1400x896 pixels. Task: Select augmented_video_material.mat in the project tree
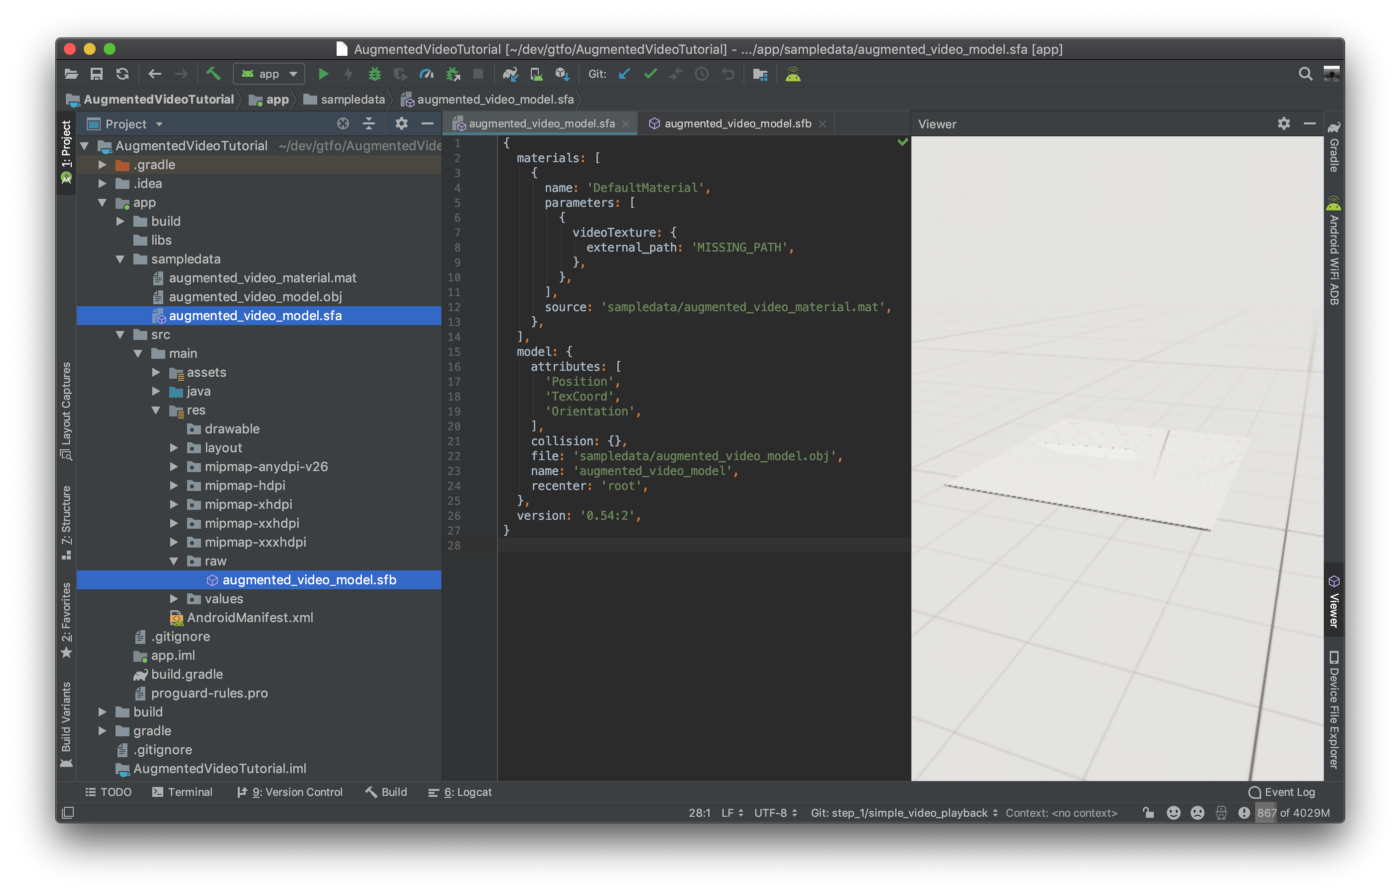pyautogui.click(x=262, y=278)
